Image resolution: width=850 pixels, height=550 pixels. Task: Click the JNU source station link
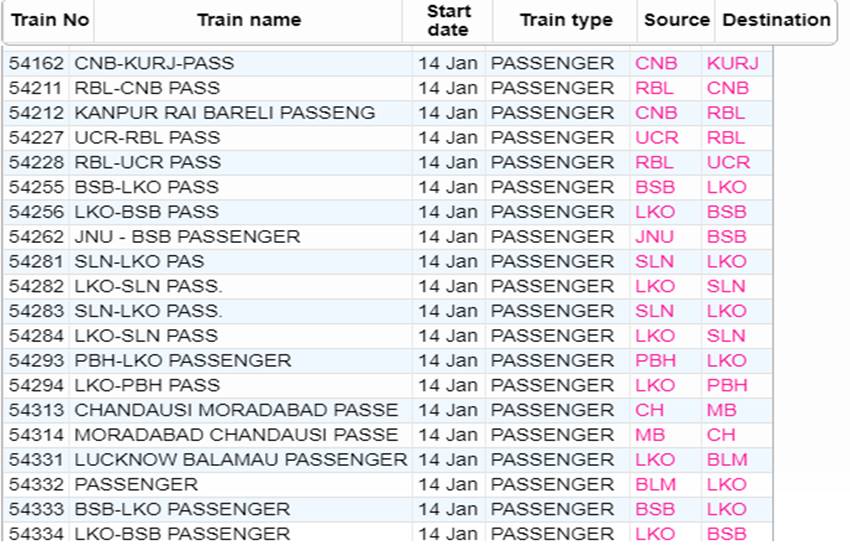(654, 237)
